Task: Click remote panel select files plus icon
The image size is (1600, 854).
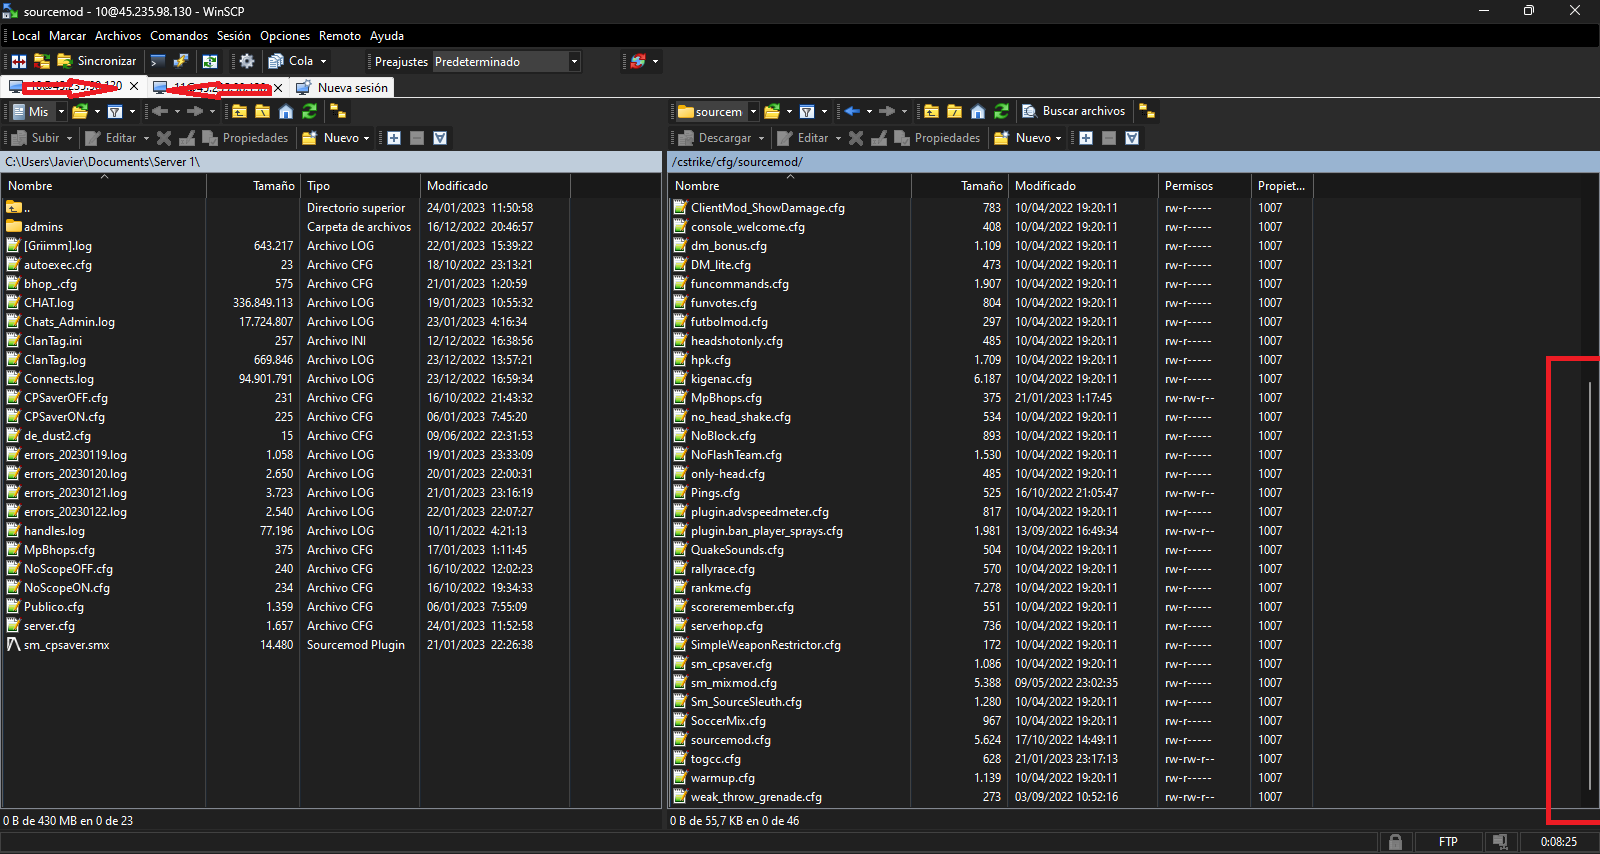Action: click(1086, 138)
